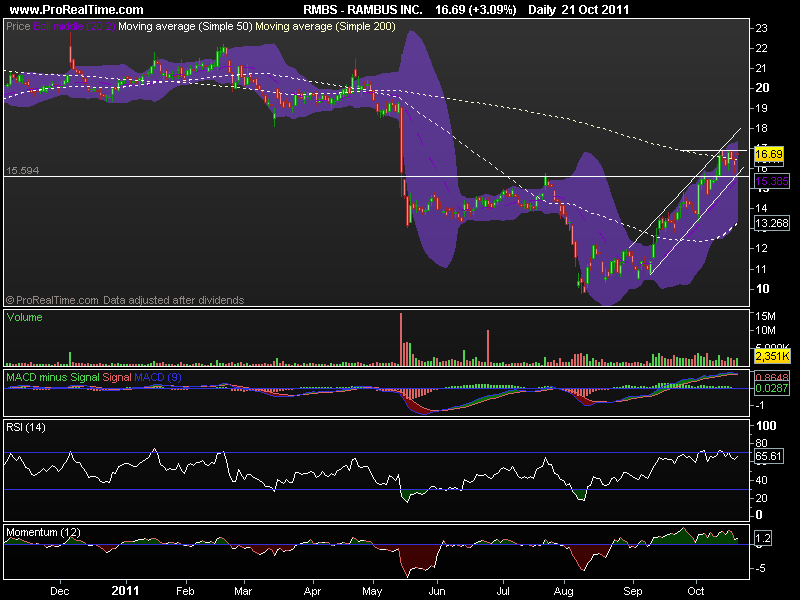This screenshot has height=600, width=800.
Task: Click the MACD minus Signal label
Action: [53, 377]
